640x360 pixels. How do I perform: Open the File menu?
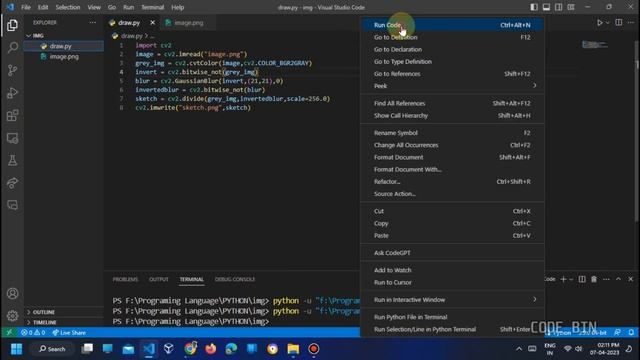tap(26, 7)
